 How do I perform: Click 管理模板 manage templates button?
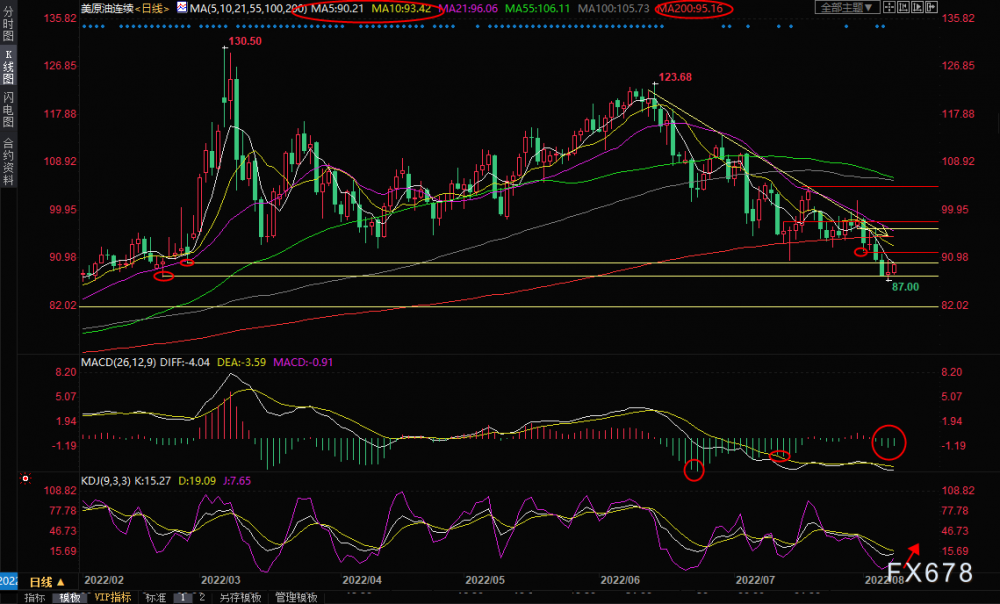click(x=296, y=598)
